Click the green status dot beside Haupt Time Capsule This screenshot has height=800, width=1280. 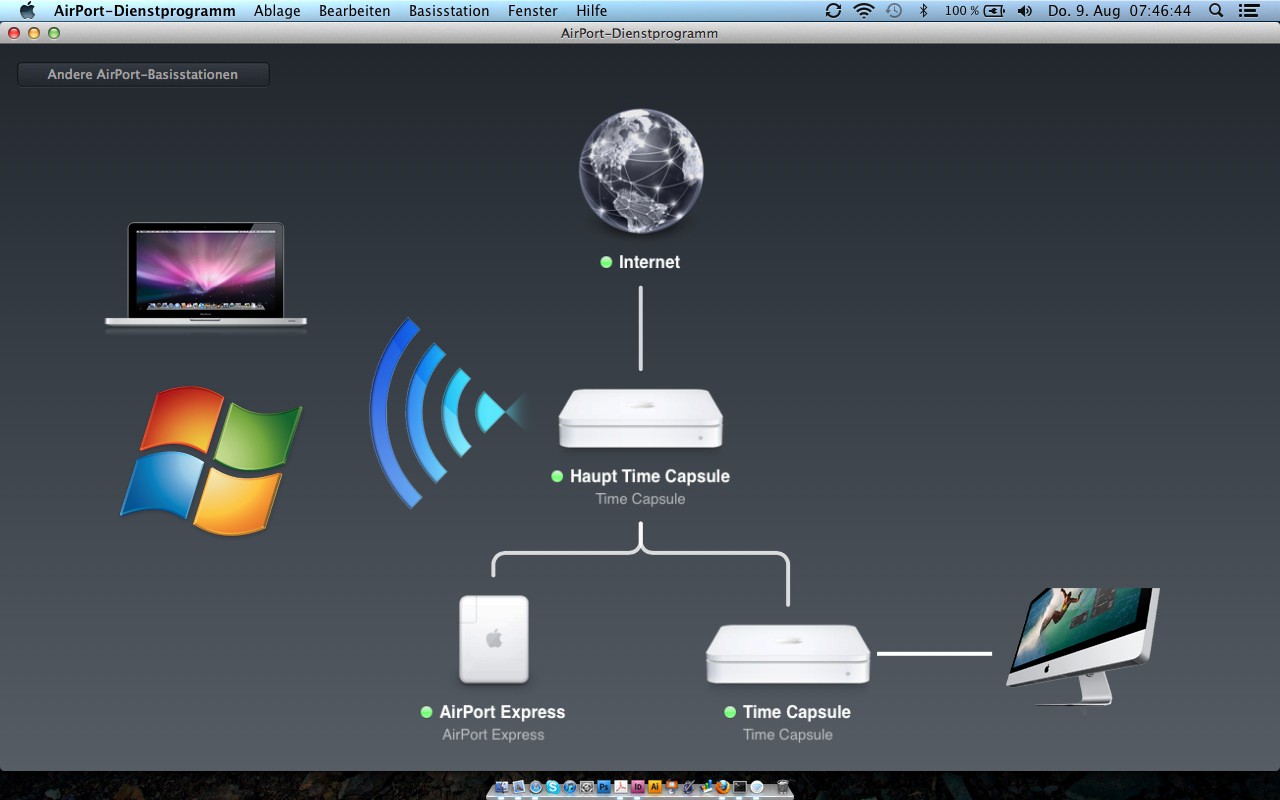click(x=557, y=476)
